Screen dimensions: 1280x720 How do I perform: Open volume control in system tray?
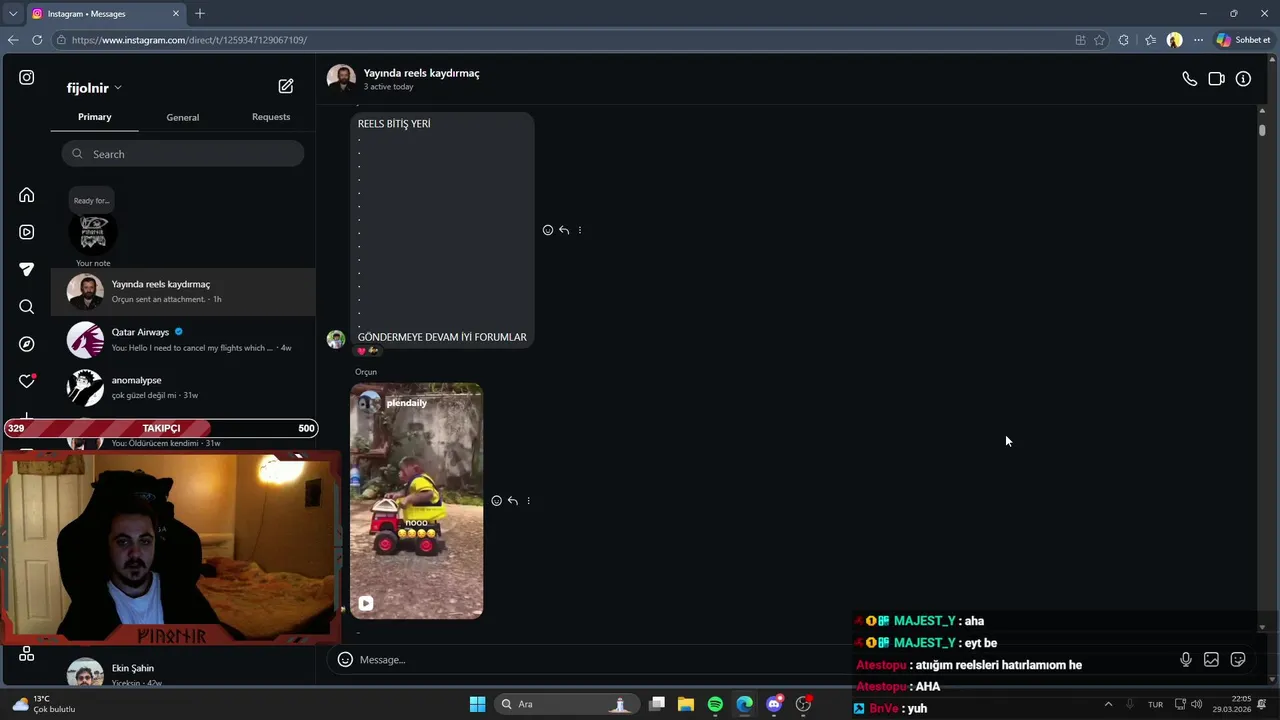tap(1197, 704)
